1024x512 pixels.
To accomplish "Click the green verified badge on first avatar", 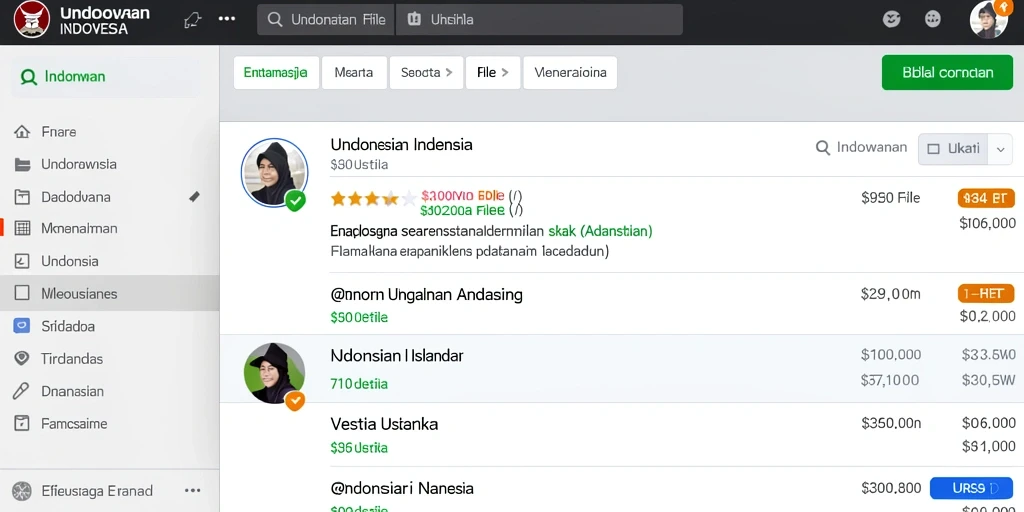I will point(295,200).
